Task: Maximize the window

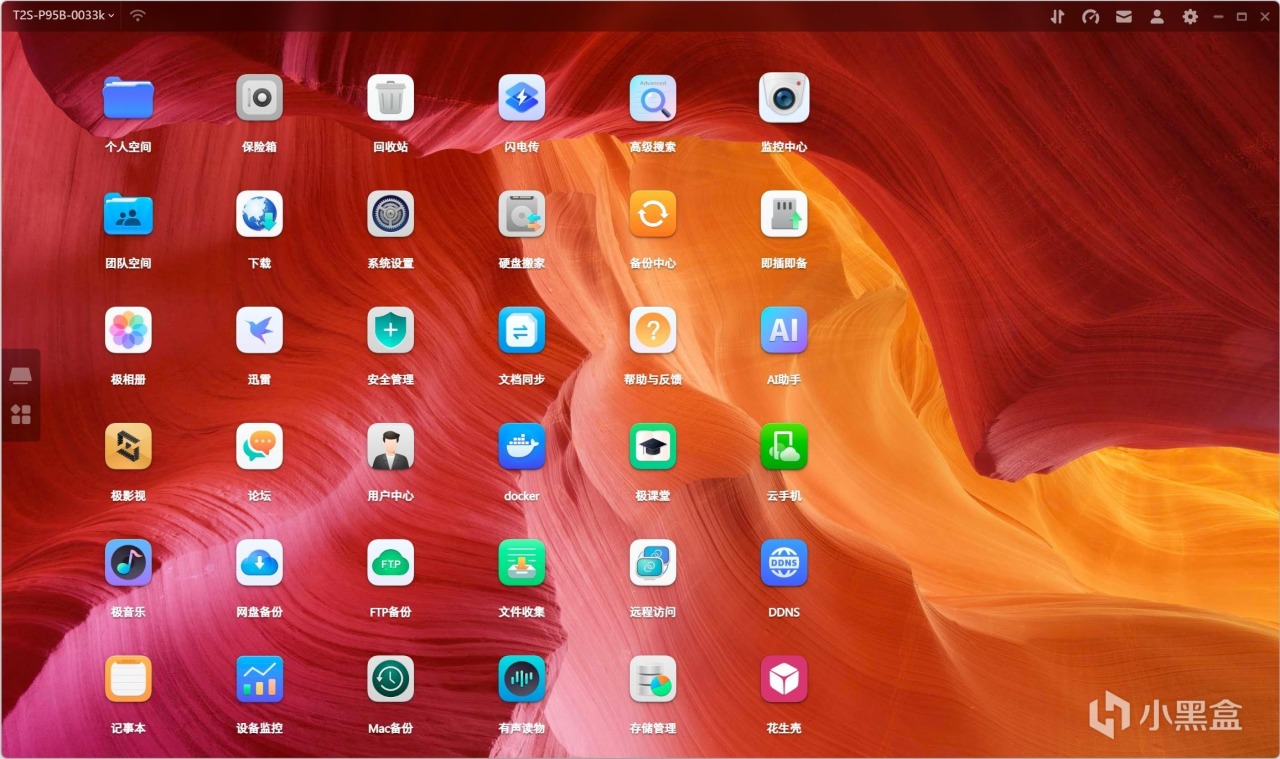Action: pos(1242,16)
